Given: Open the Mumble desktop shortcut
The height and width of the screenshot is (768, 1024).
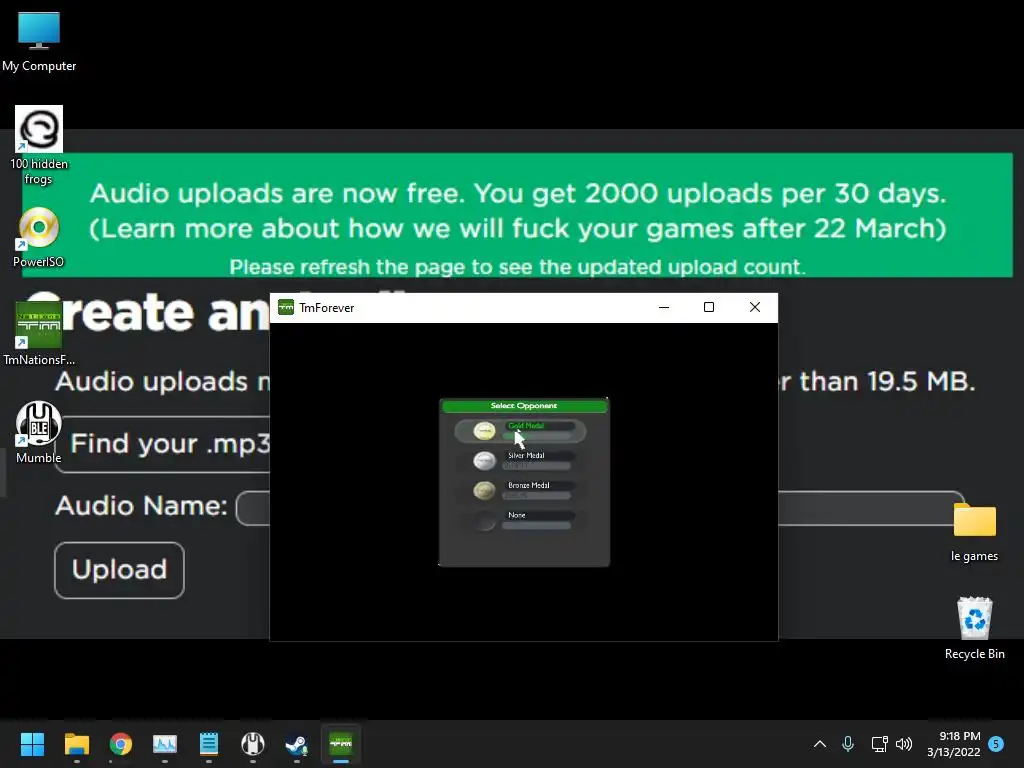Looking at the screenshot, I should 39,432.
